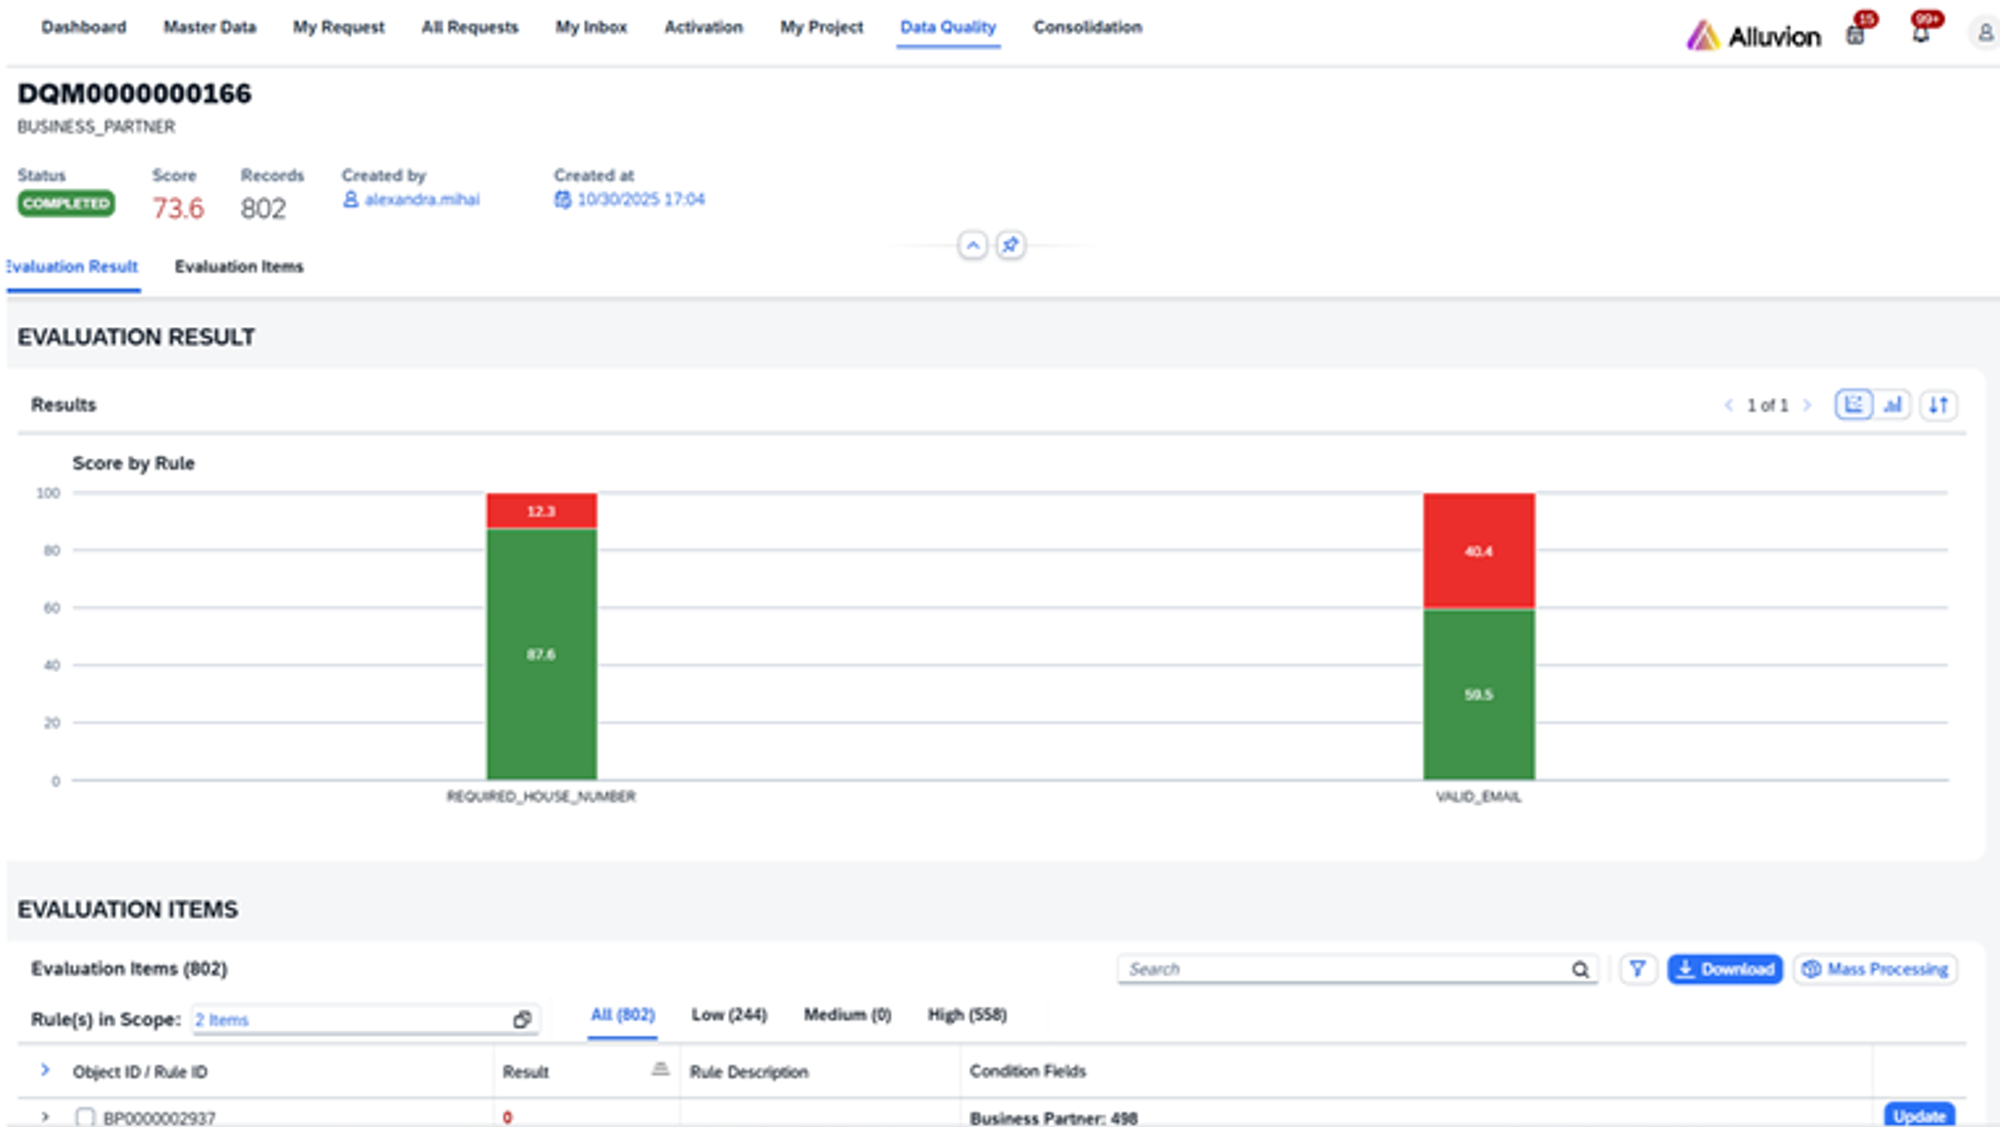
Task: Click the tasks icon with badge 15
Action: 1856,33
